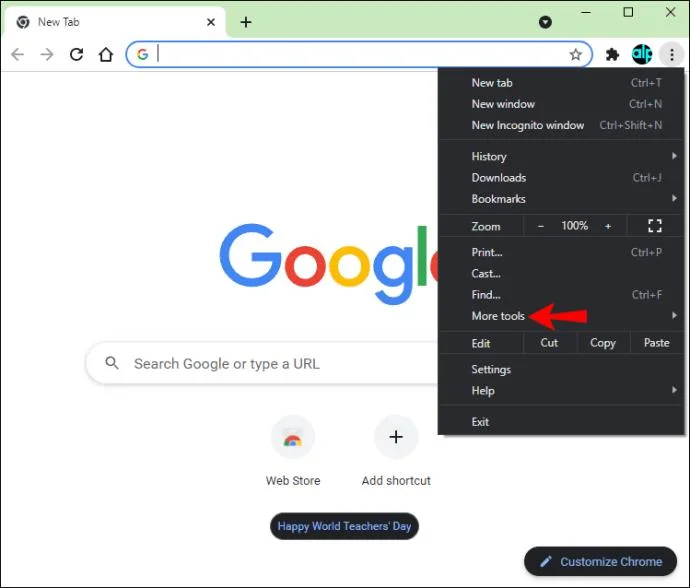Click the pencil icon on Customize Chrome

[546, 562]
